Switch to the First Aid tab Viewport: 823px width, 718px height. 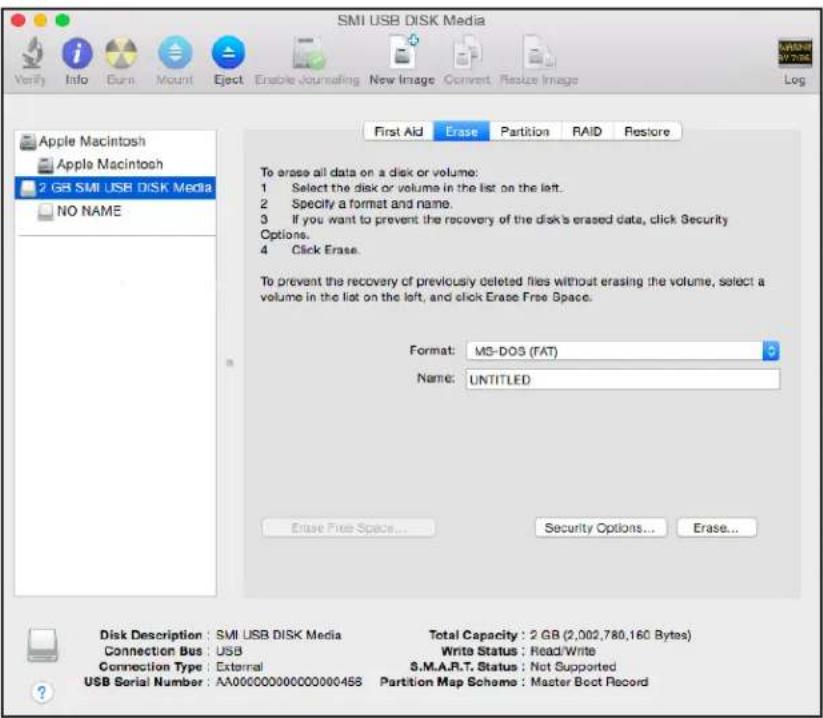click(x=398, y=131)
